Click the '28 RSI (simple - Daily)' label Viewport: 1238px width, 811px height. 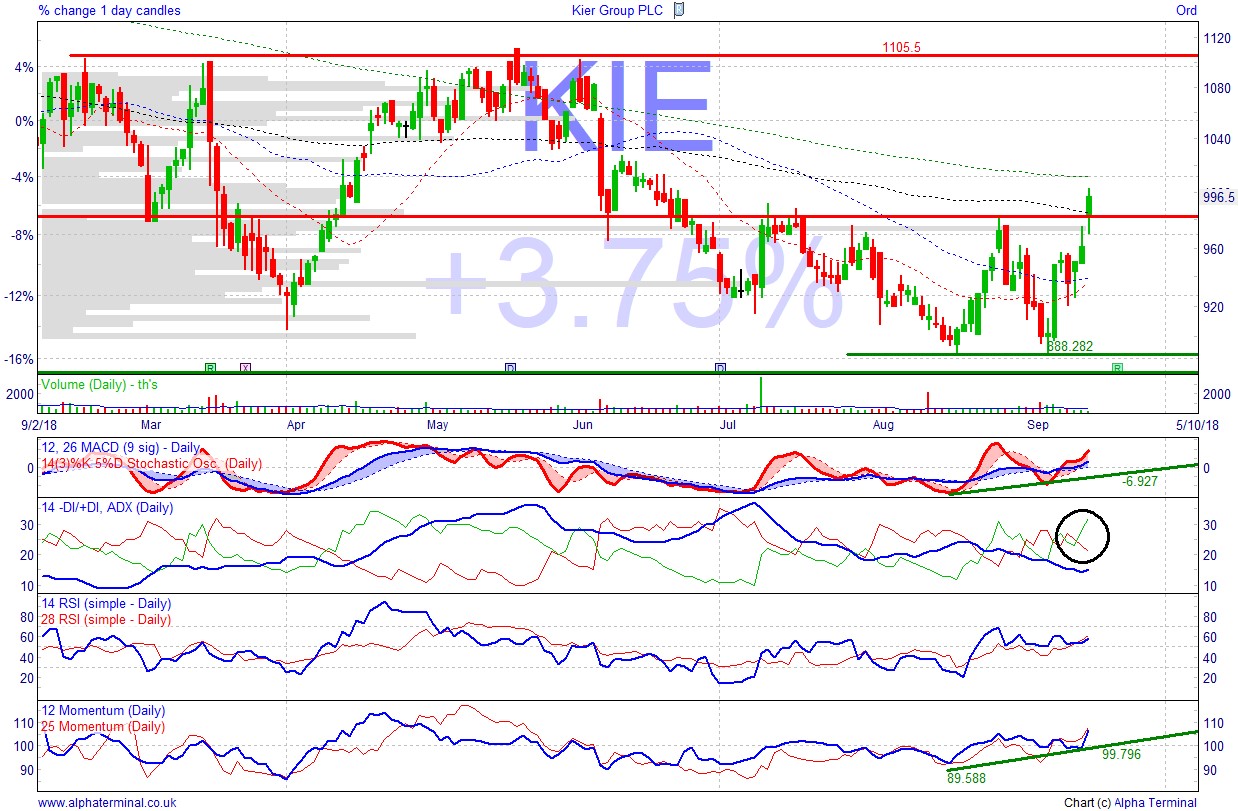click(105, 619)
